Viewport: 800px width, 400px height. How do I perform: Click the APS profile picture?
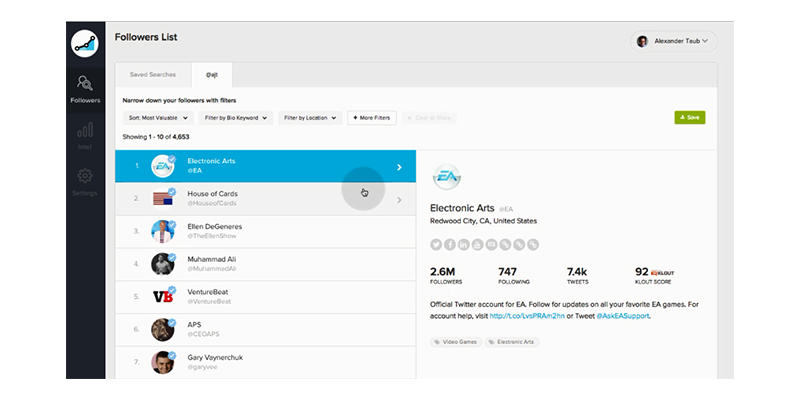pos(163,330)
